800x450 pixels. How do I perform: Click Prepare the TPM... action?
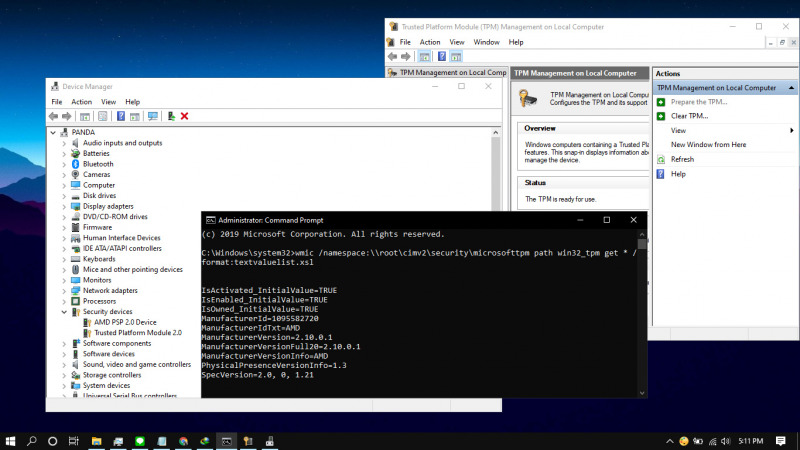coord(699,102)
